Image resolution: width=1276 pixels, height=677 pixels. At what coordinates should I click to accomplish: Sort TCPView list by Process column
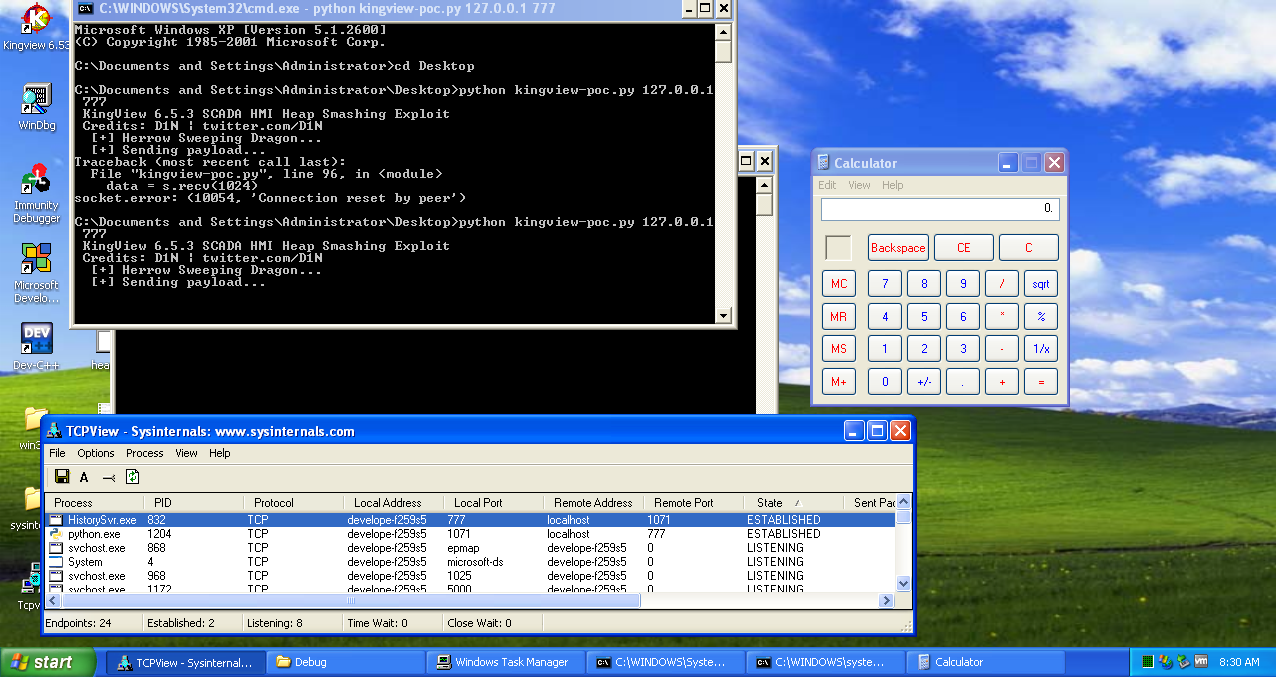coord(93,503)
